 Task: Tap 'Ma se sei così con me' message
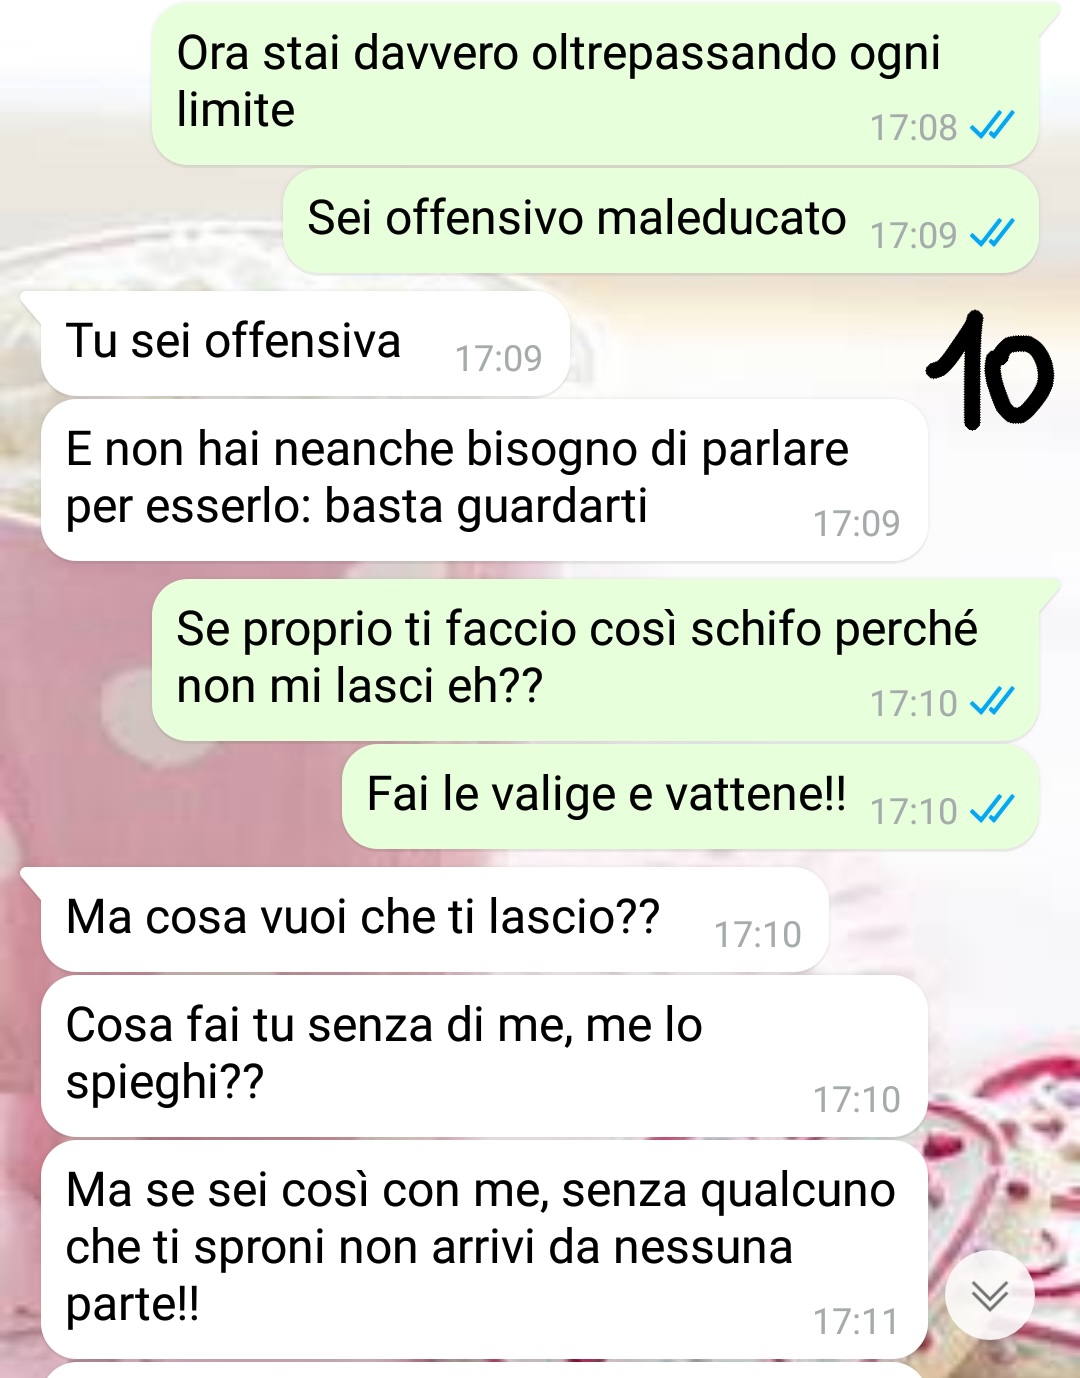click(484, 1250)
